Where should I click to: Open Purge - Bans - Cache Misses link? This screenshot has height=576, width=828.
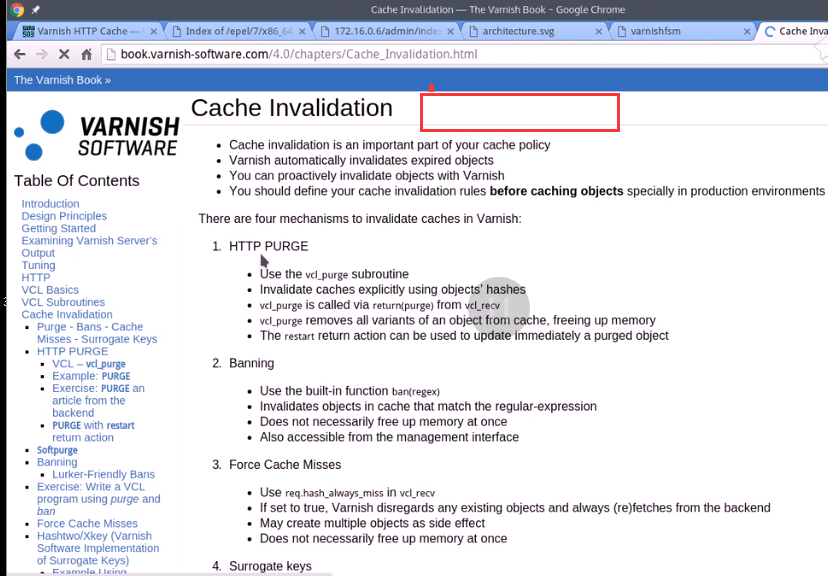(x=97, y=333)
